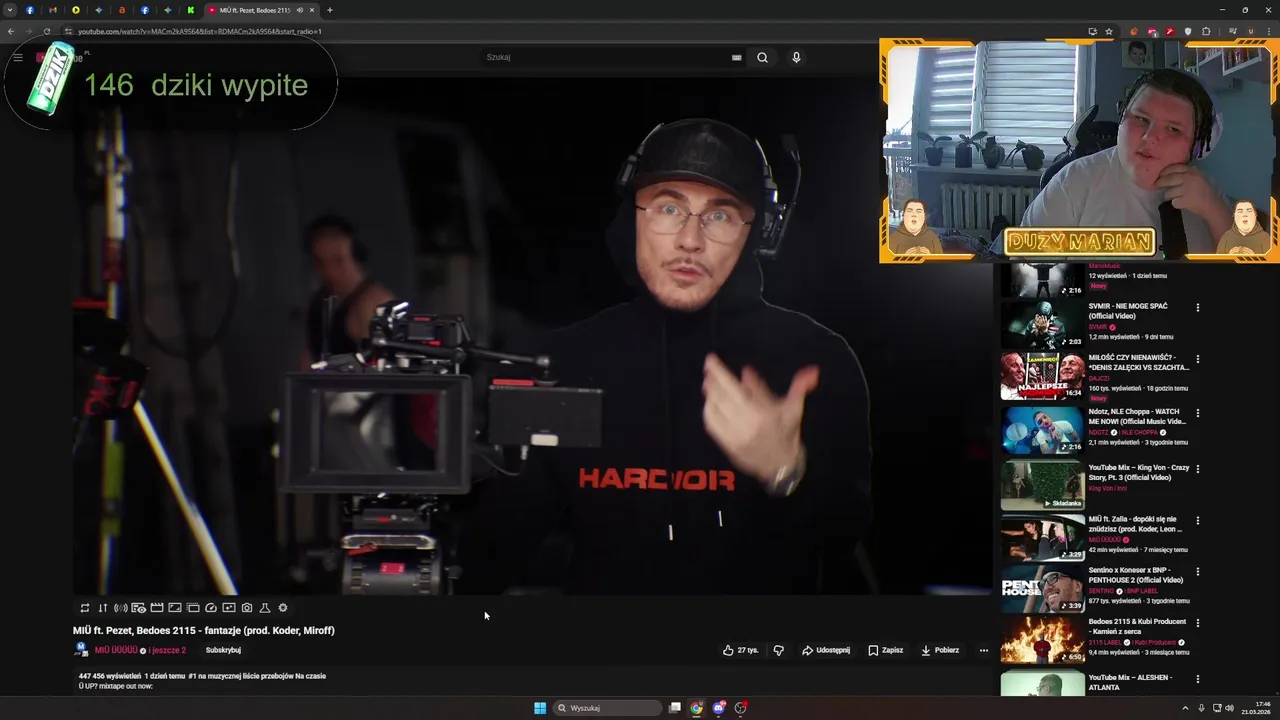Open options for Sentino x Koneser video
1280x720 pixels.
(1197, 572)
